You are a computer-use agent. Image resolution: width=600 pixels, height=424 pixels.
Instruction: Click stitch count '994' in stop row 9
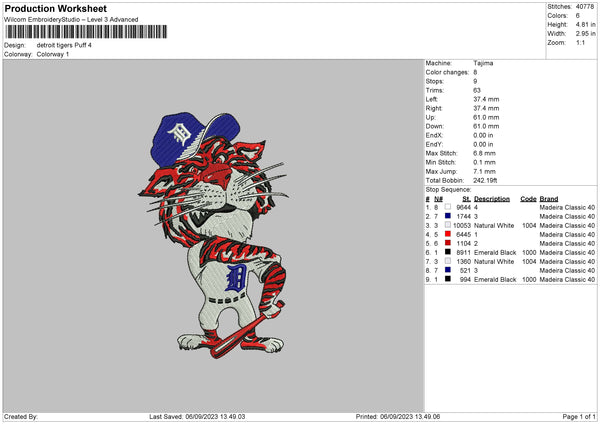465,279
